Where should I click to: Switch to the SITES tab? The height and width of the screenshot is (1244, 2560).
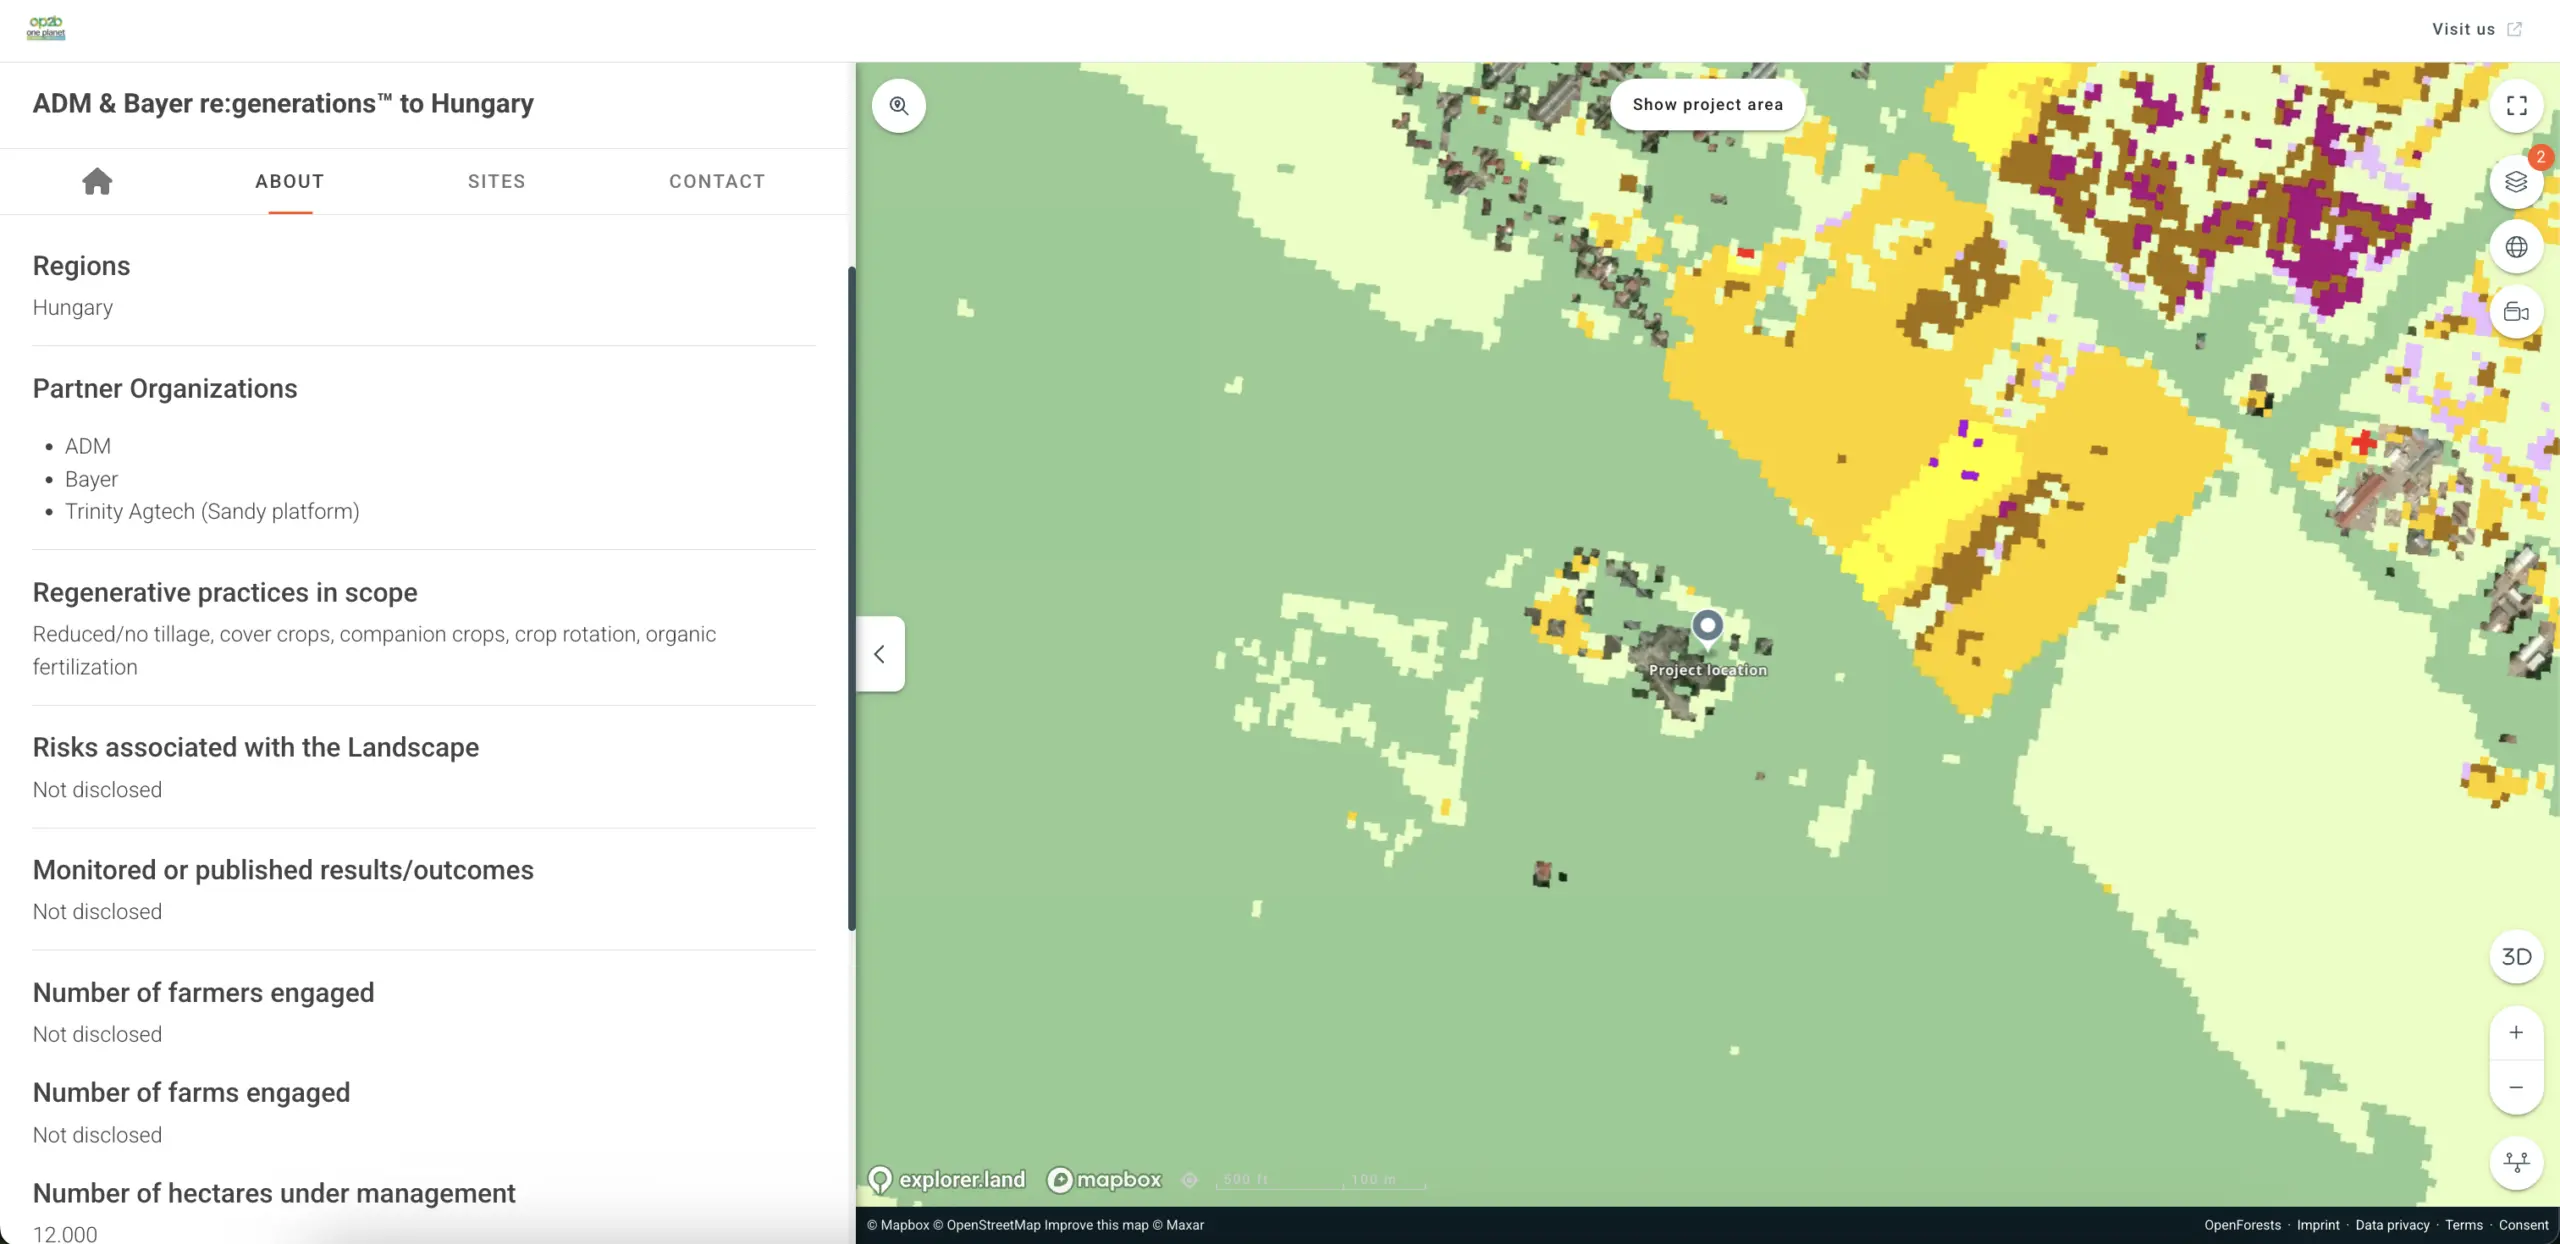pyautogui.click(x=497, y=181)
